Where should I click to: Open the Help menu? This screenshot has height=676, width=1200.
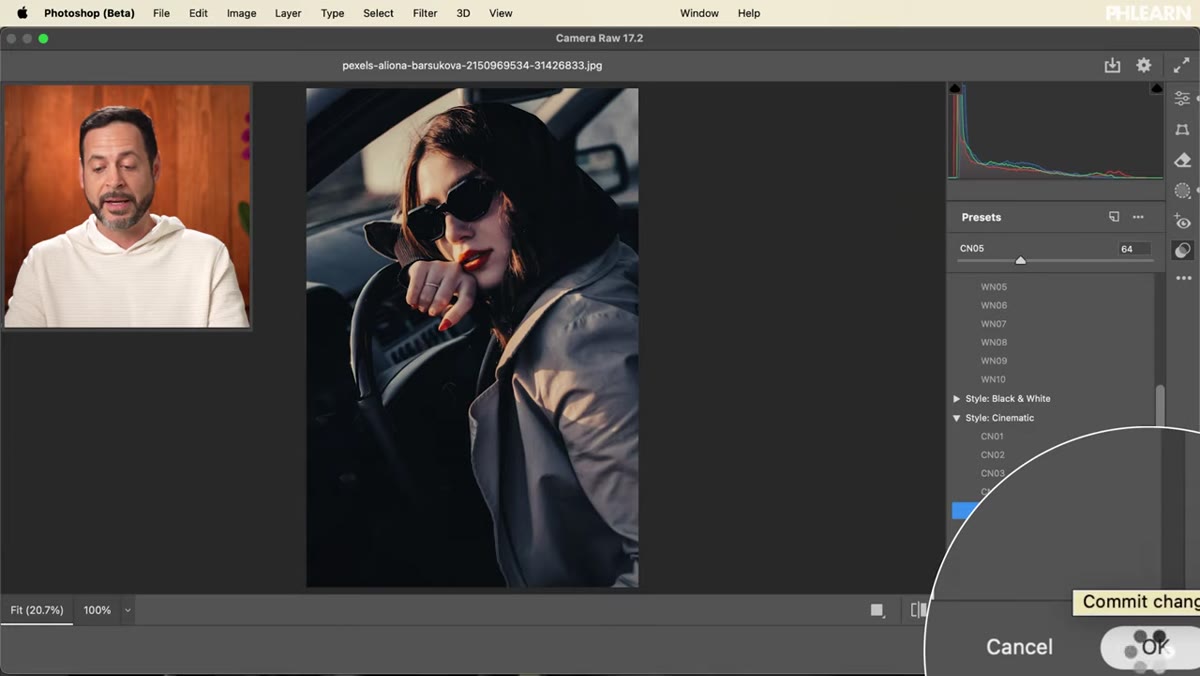point(749,13)
